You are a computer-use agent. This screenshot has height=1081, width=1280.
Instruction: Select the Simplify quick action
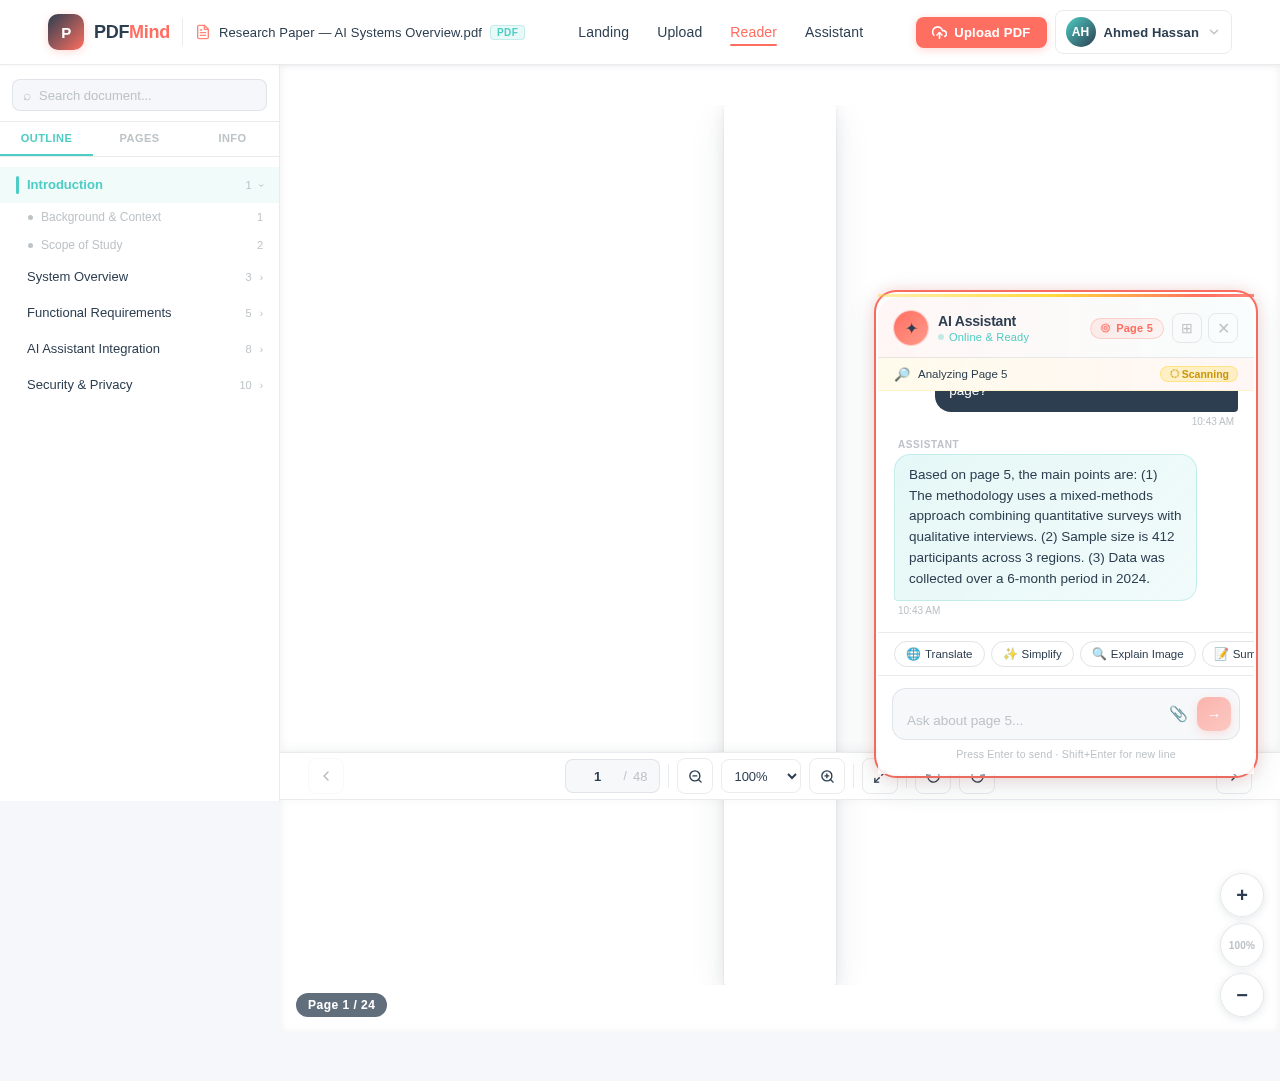tap(1031, 654)
